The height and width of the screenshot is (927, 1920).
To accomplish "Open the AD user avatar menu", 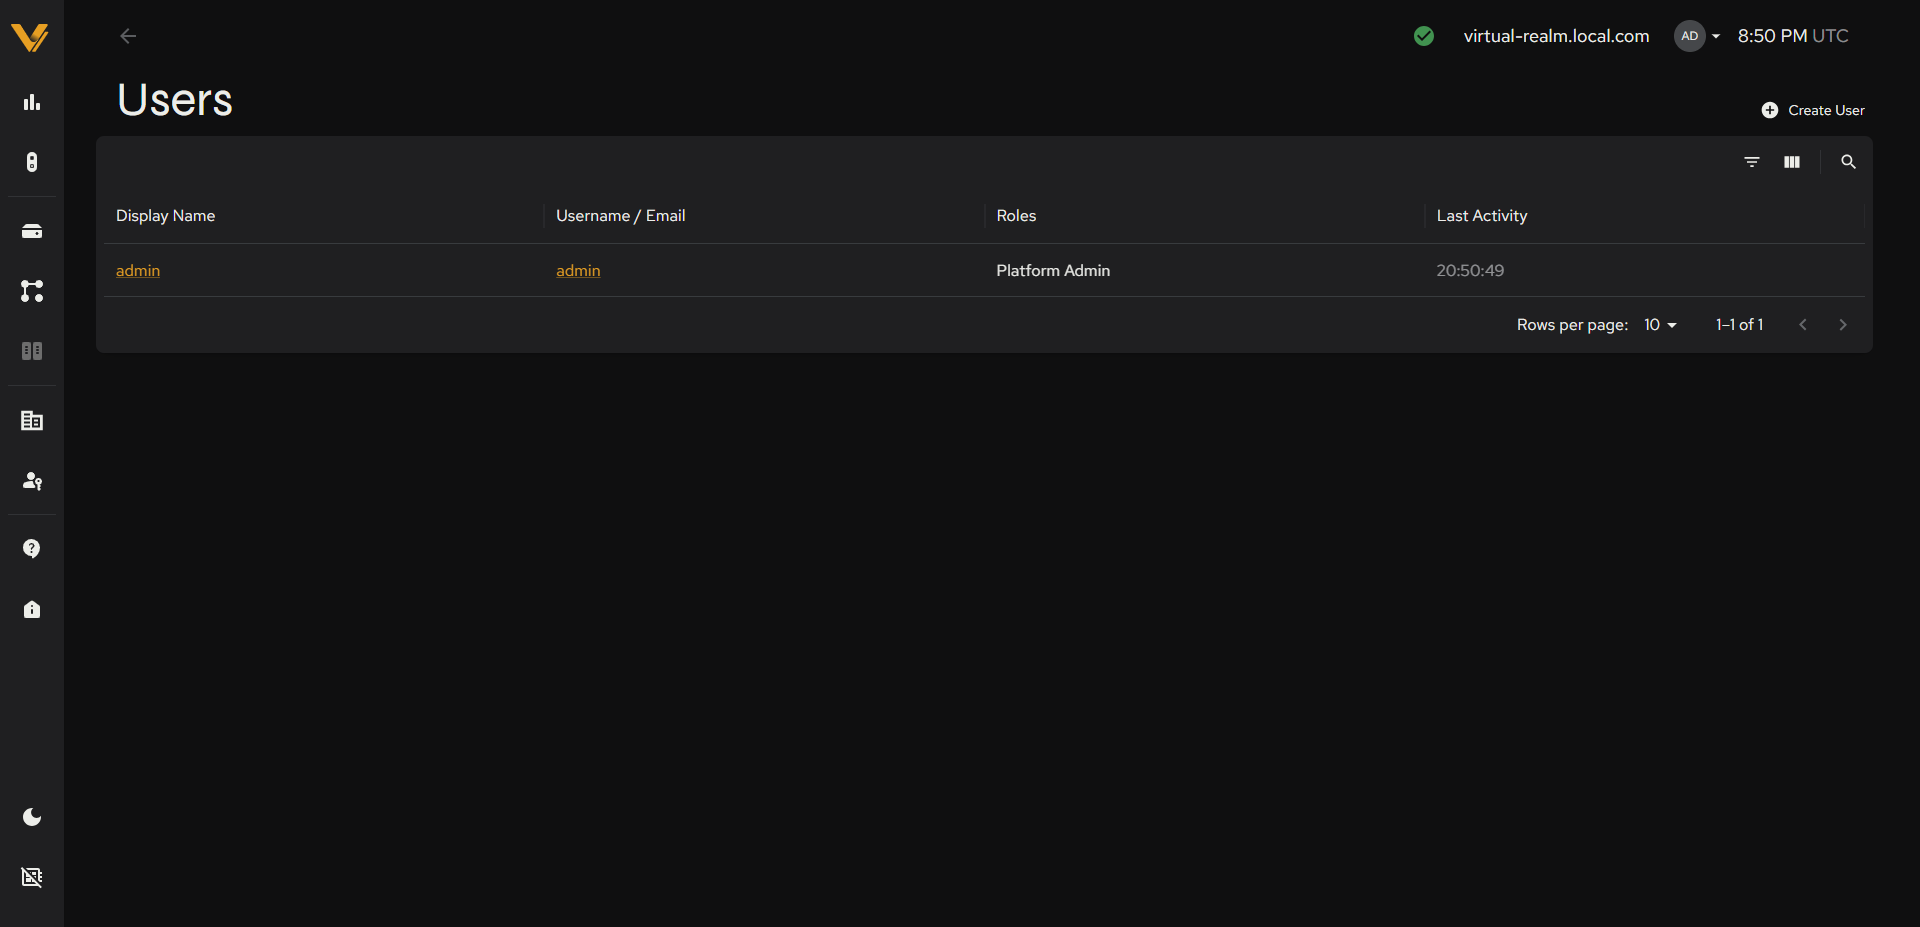I will 1698,36.
